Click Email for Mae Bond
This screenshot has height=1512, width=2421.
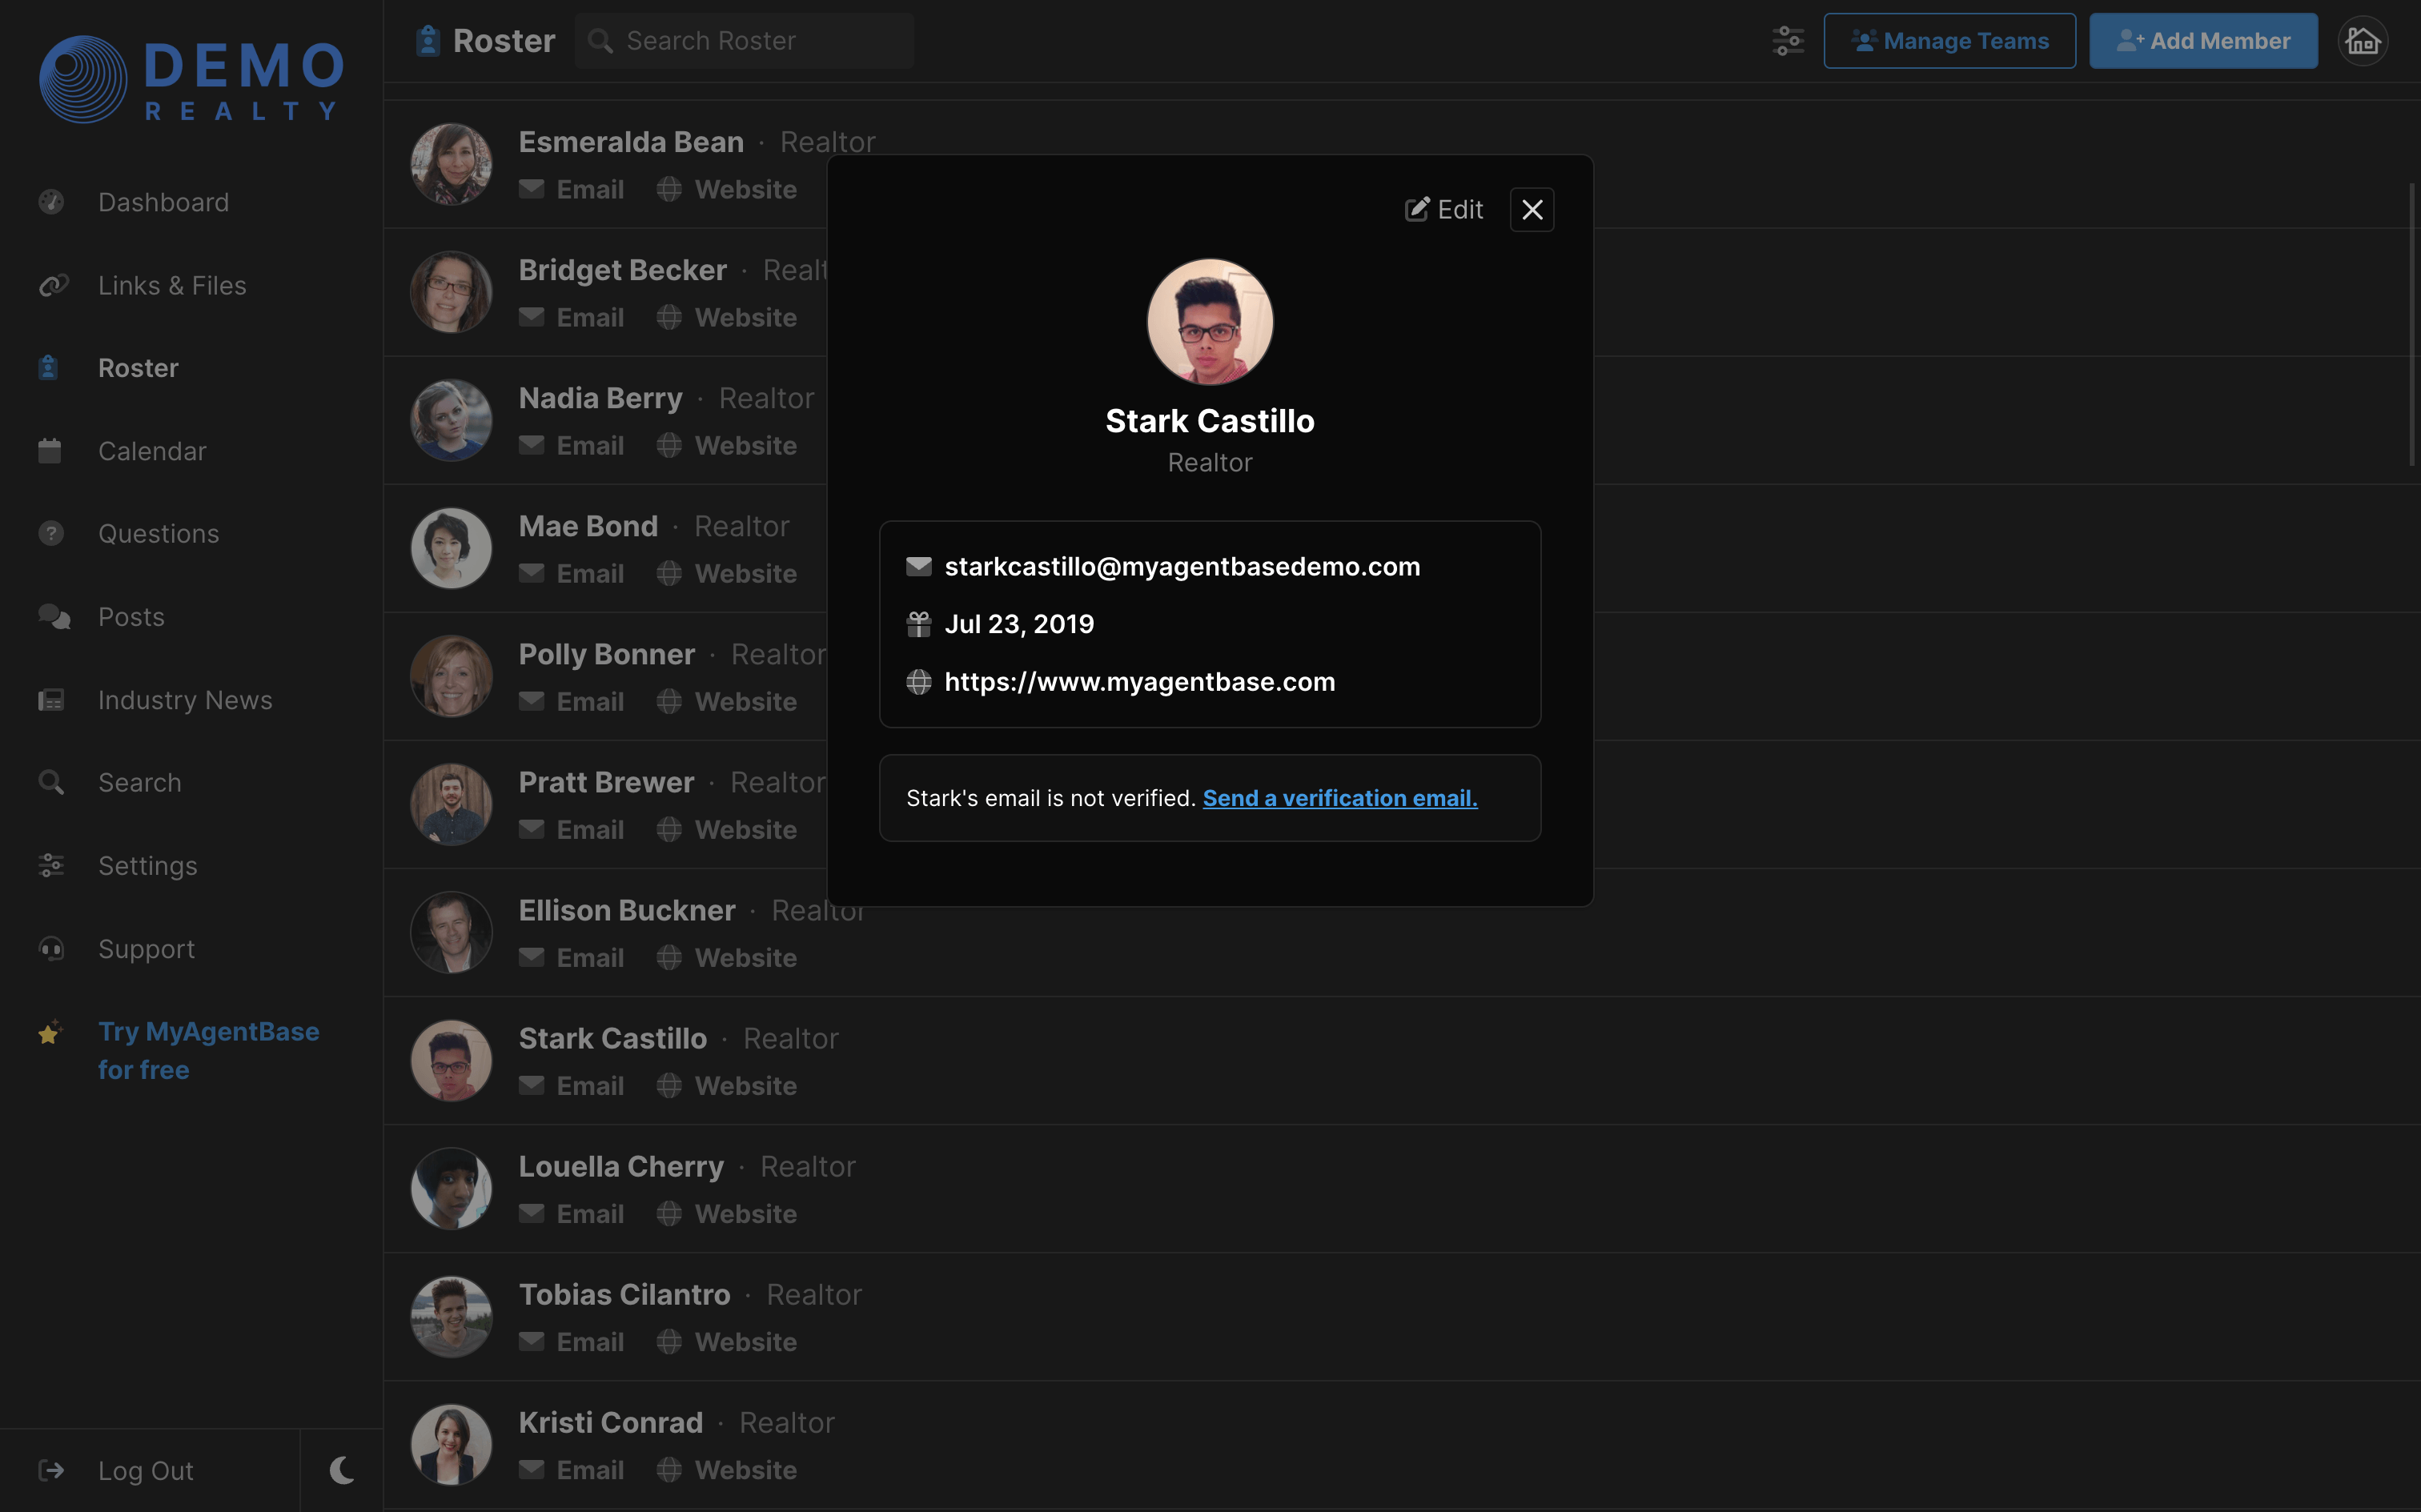(x=571, y=573)
